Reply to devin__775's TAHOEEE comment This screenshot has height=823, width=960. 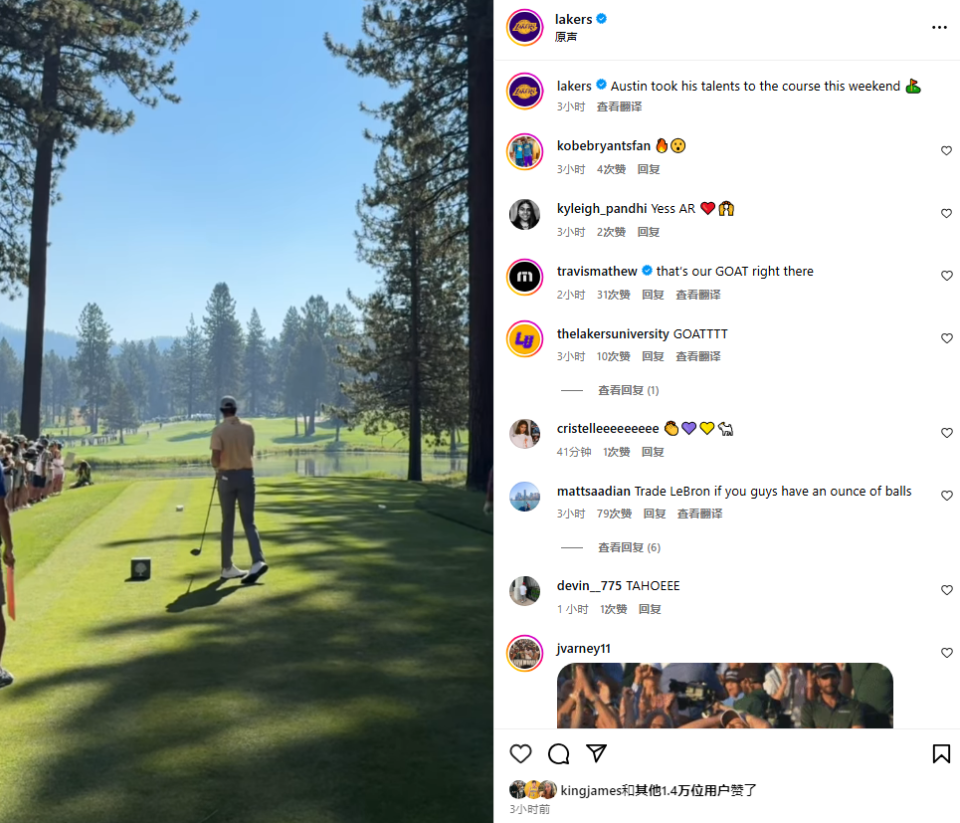[x=650, y=609]
